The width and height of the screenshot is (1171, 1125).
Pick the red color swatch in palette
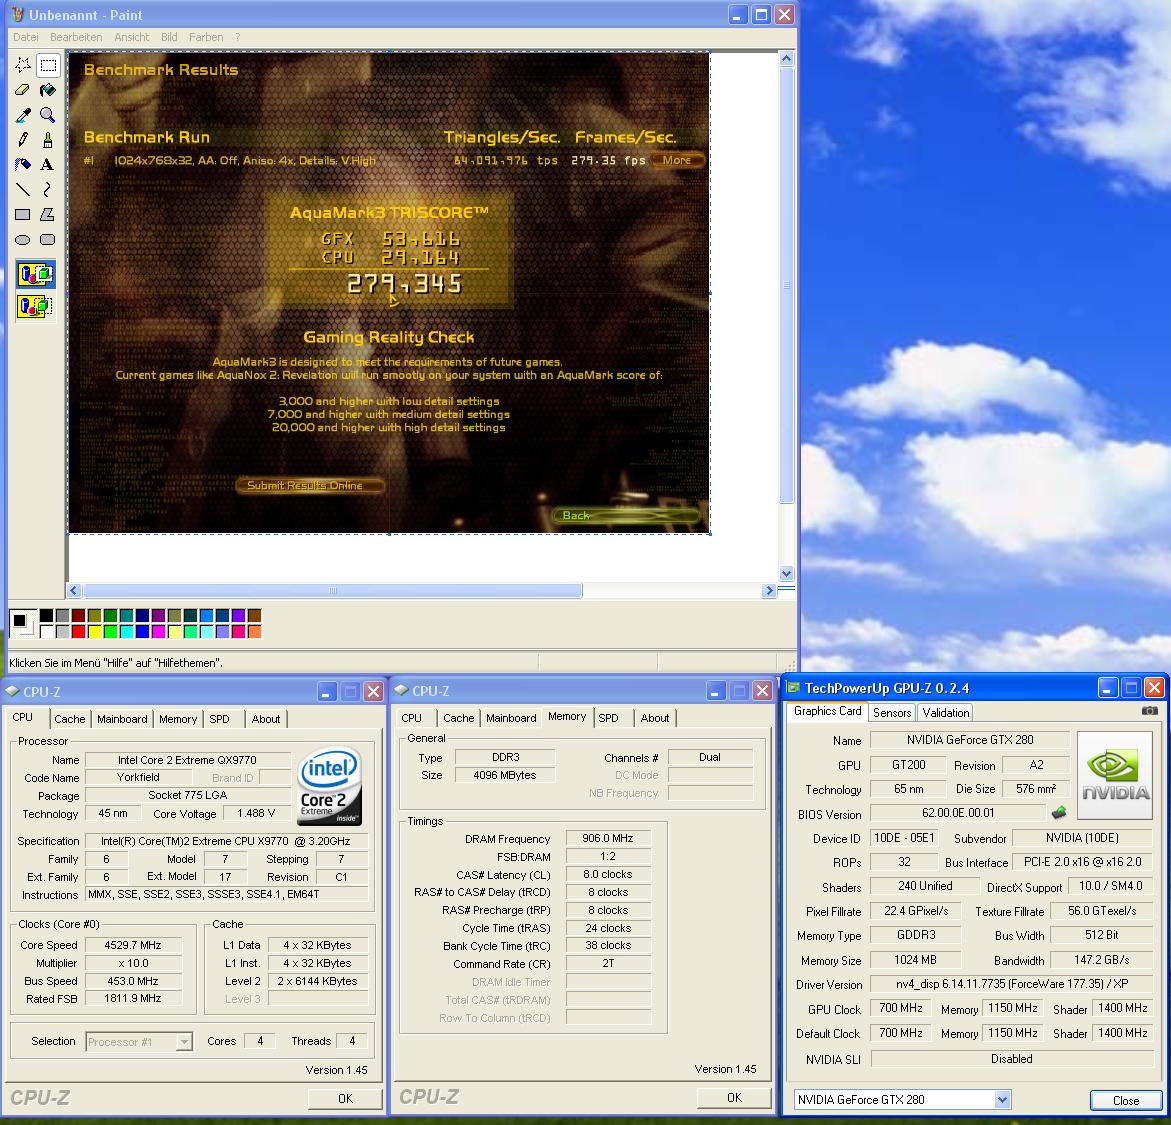click(78, 631)
